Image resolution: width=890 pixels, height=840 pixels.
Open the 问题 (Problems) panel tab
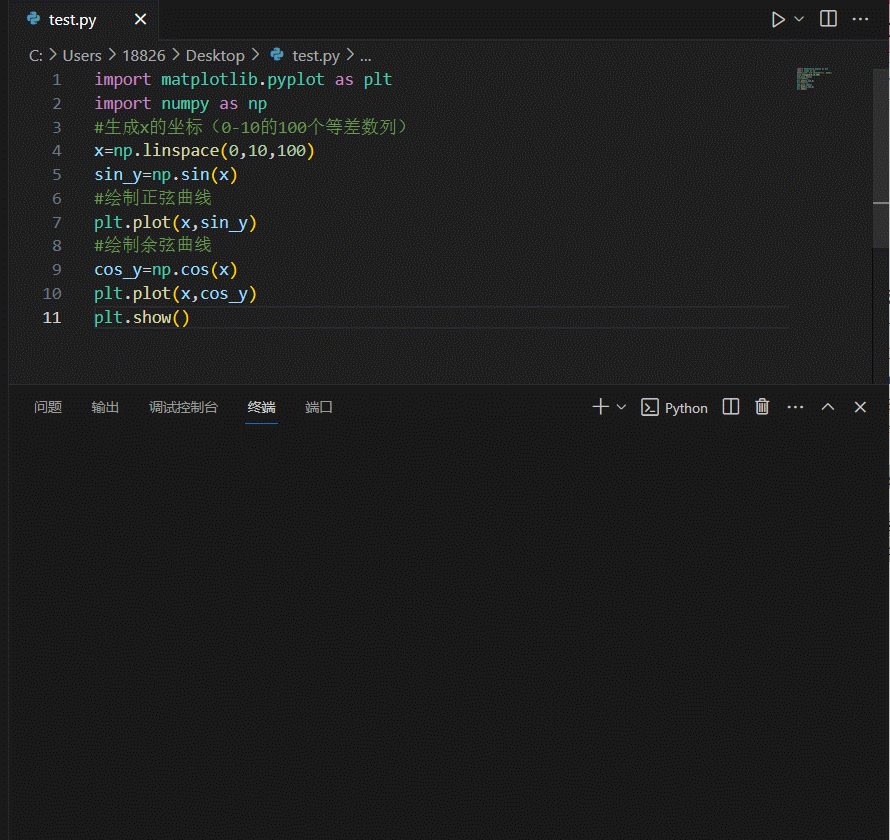pyautogui.click(x=48, y=407)
